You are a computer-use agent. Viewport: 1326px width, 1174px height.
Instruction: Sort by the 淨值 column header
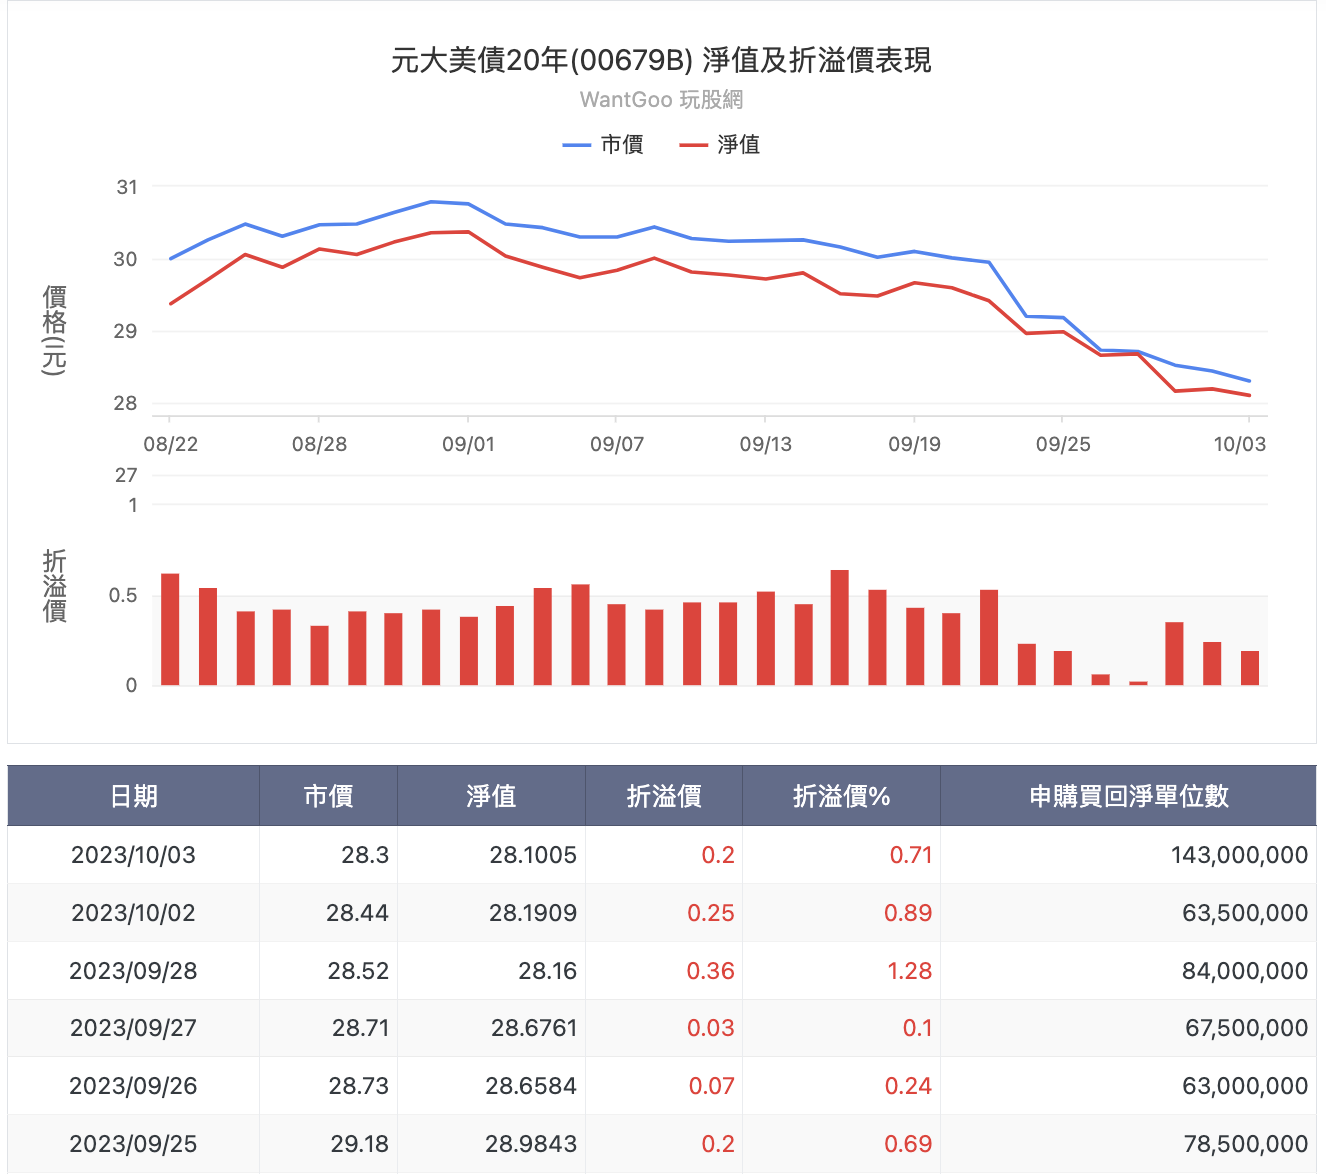click(491, 796)
